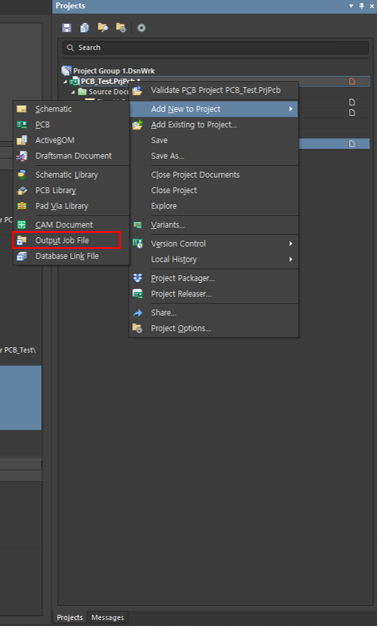Choose Save in the context menu

pyautogui.click(x=159, y=140)
